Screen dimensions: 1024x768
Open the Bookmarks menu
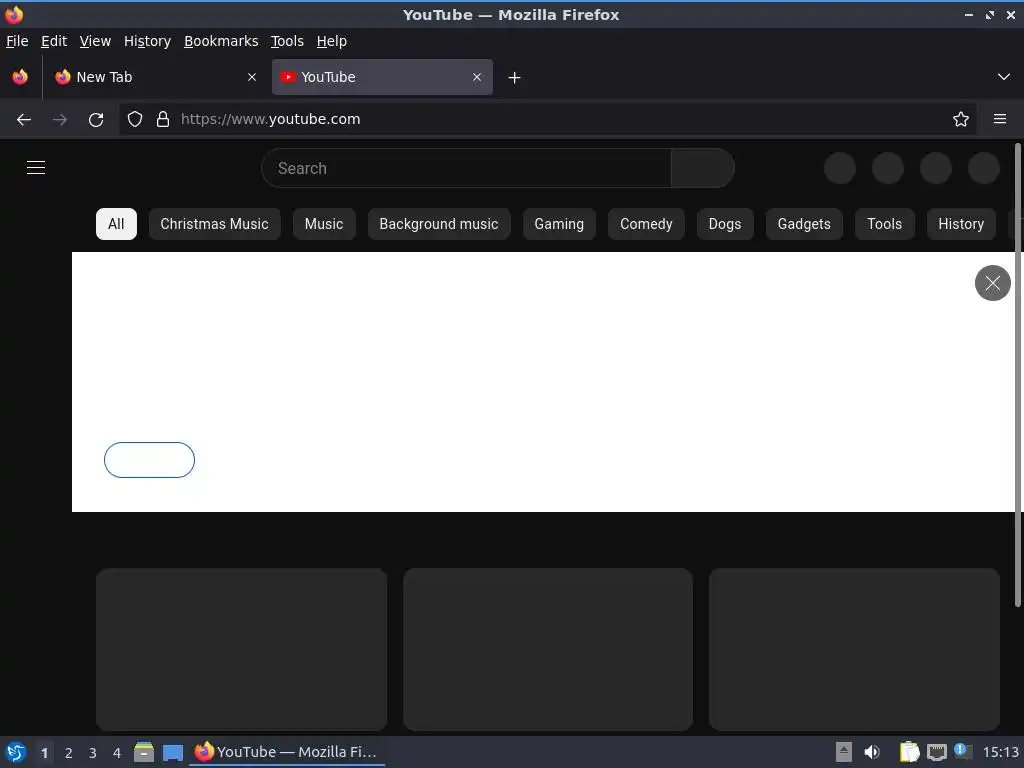[x=221, y=41]
